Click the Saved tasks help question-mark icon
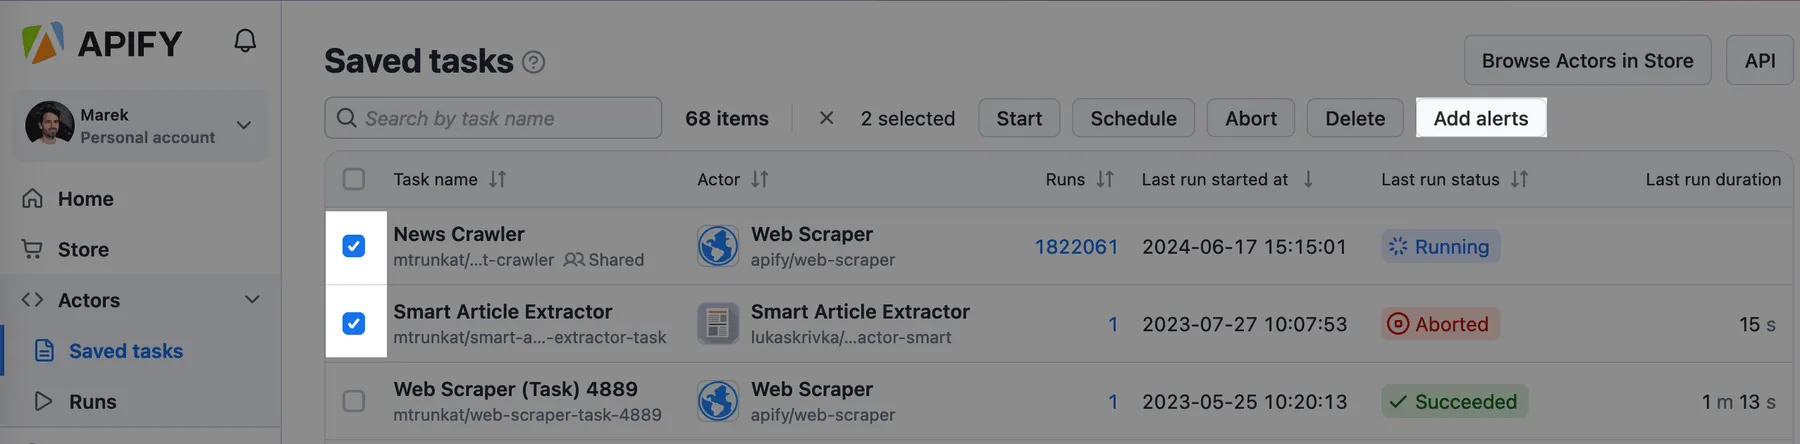The height and width of the screenshot is (444, 1800). (534, 62)
